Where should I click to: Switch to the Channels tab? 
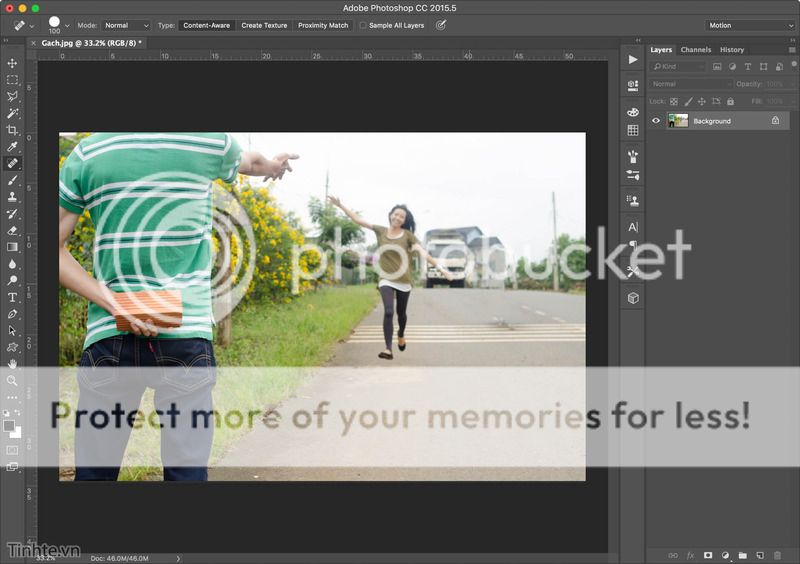tap(695, 49)
